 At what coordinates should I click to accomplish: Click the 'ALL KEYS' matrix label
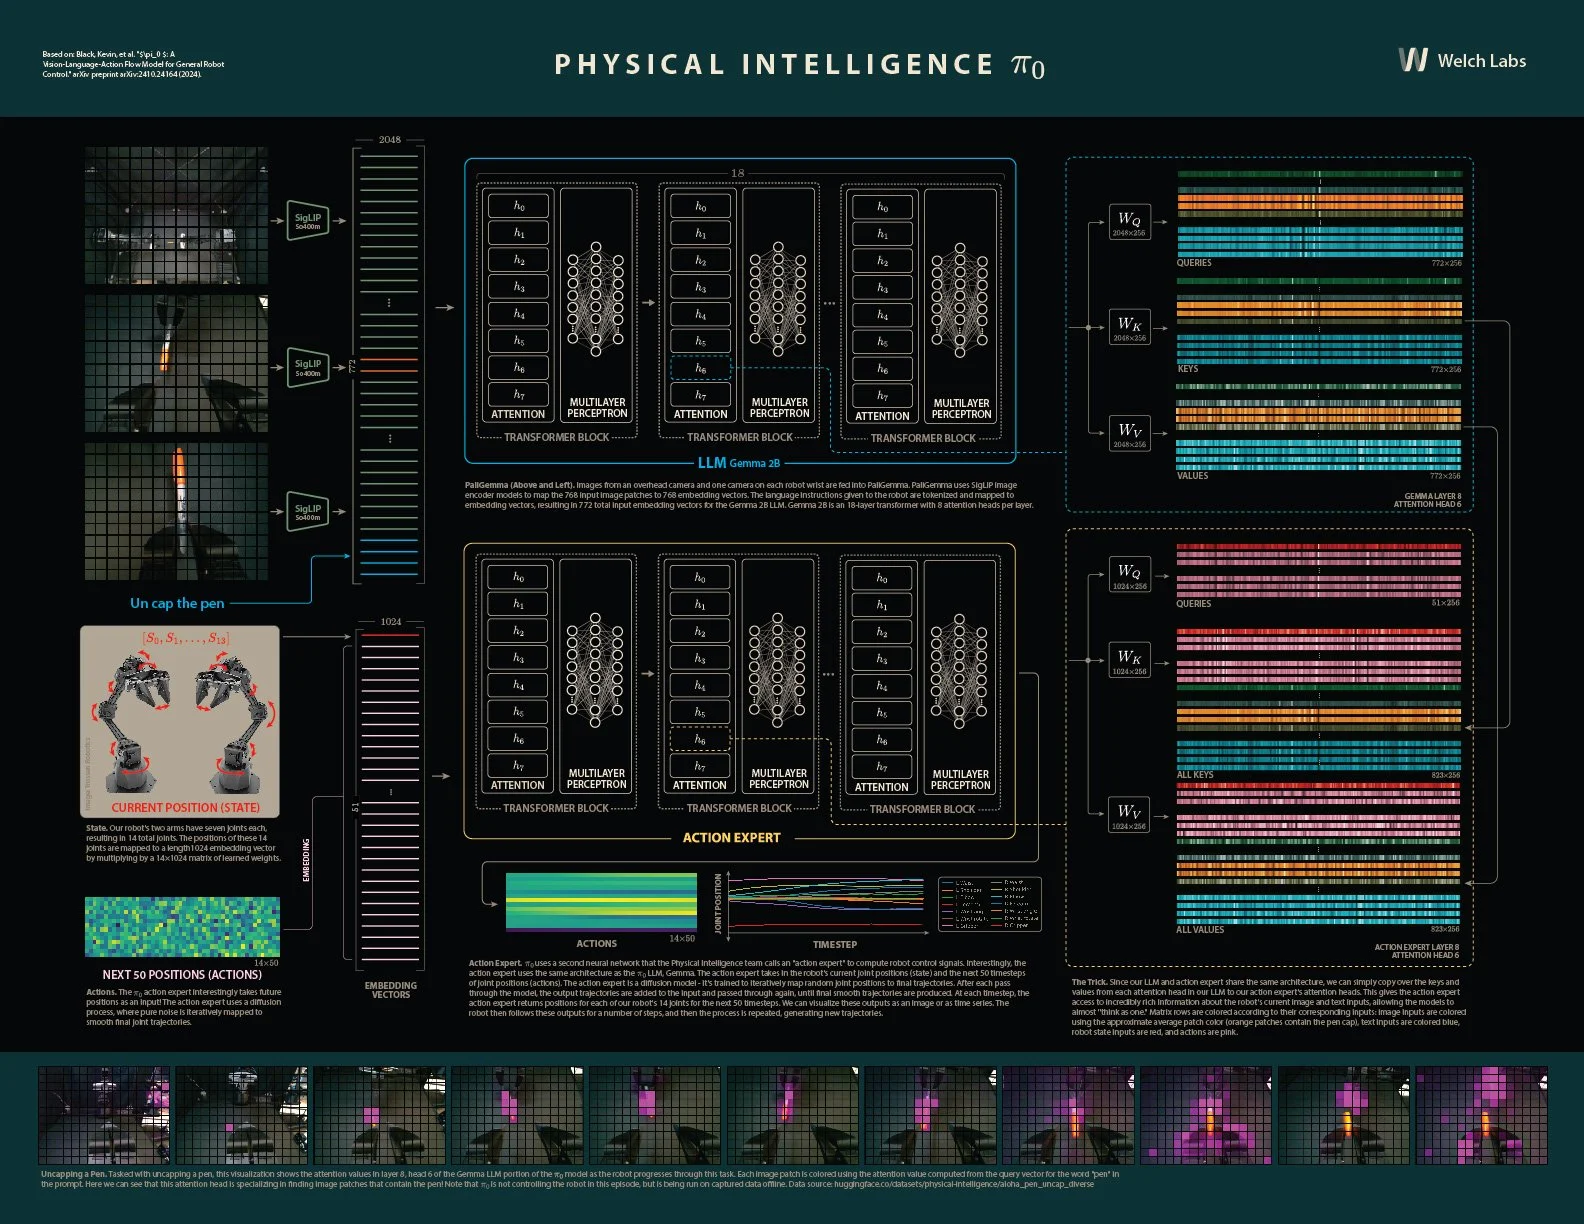coord(1195,775)
